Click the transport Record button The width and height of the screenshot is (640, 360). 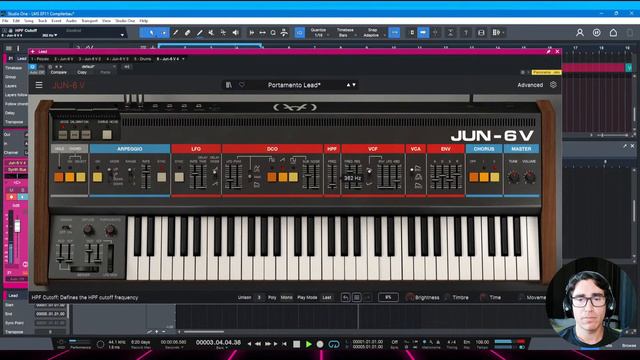pos(320,344)
